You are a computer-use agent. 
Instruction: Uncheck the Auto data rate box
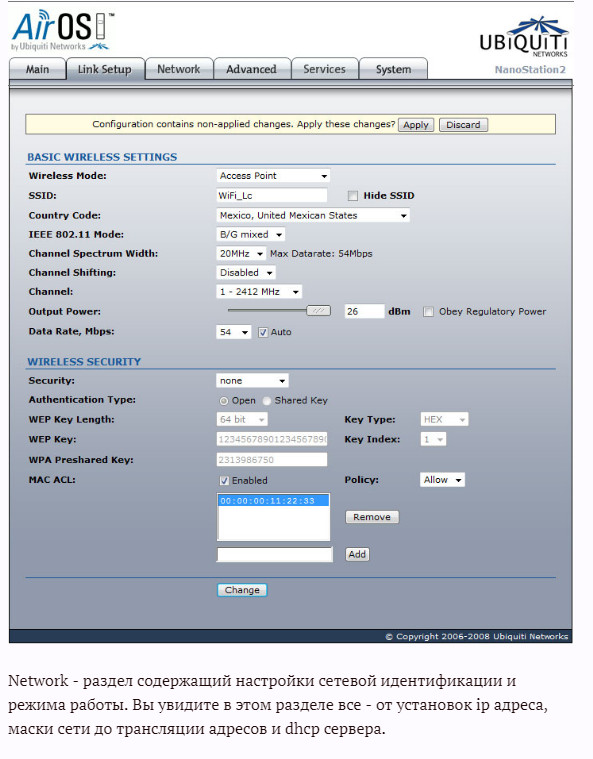click(263, 332)
